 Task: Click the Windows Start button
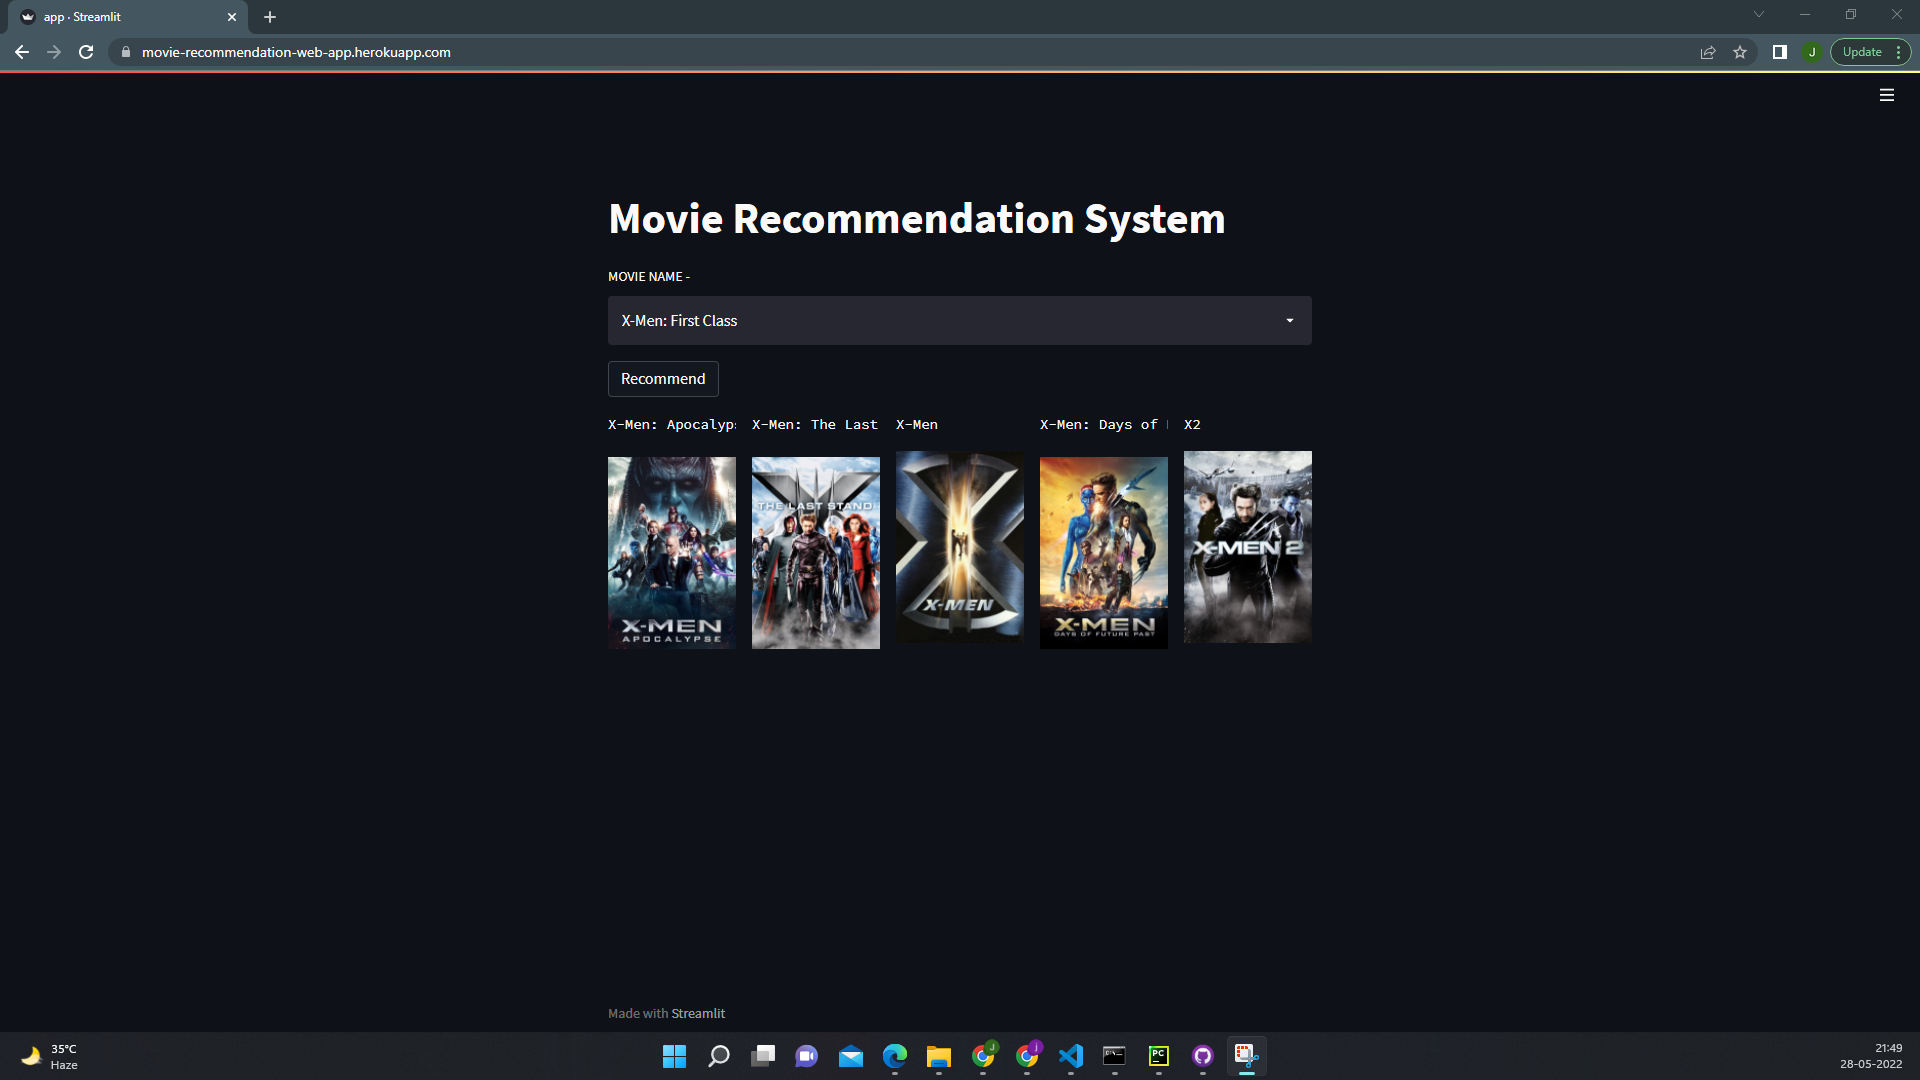click(674, 1056)
